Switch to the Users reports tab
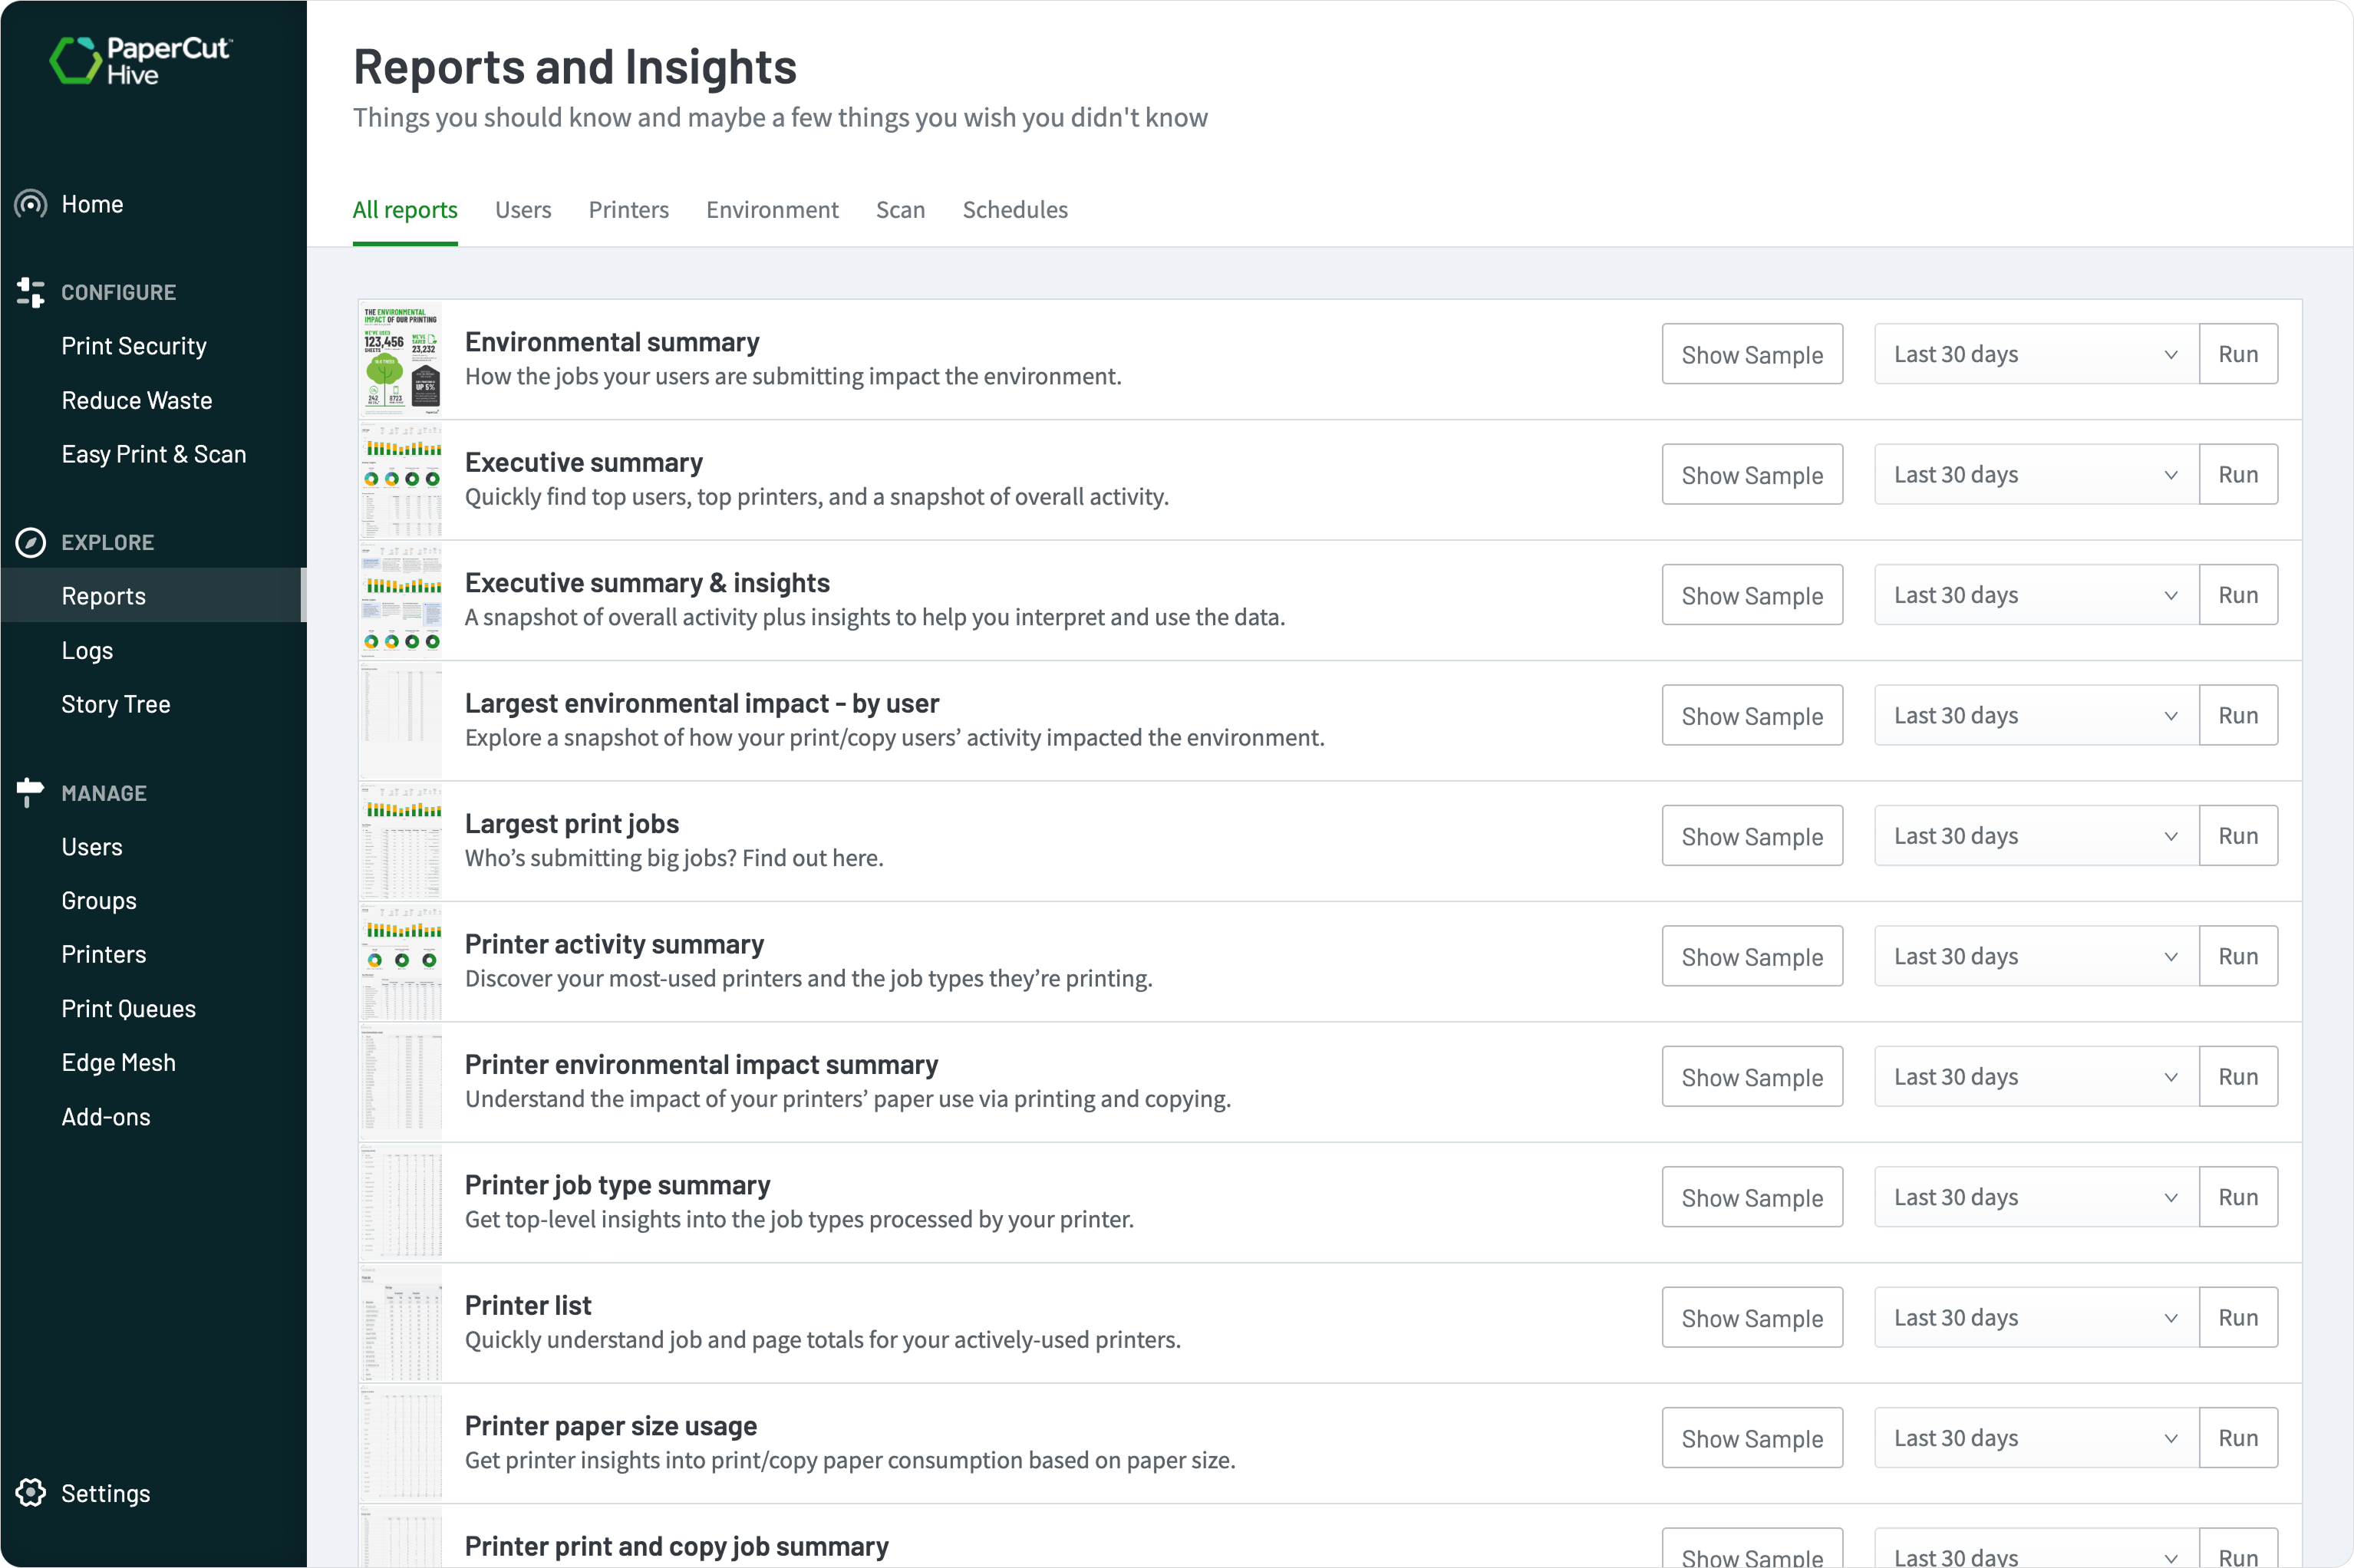This screenshot has width=2354, height=1568. [523, 210]
